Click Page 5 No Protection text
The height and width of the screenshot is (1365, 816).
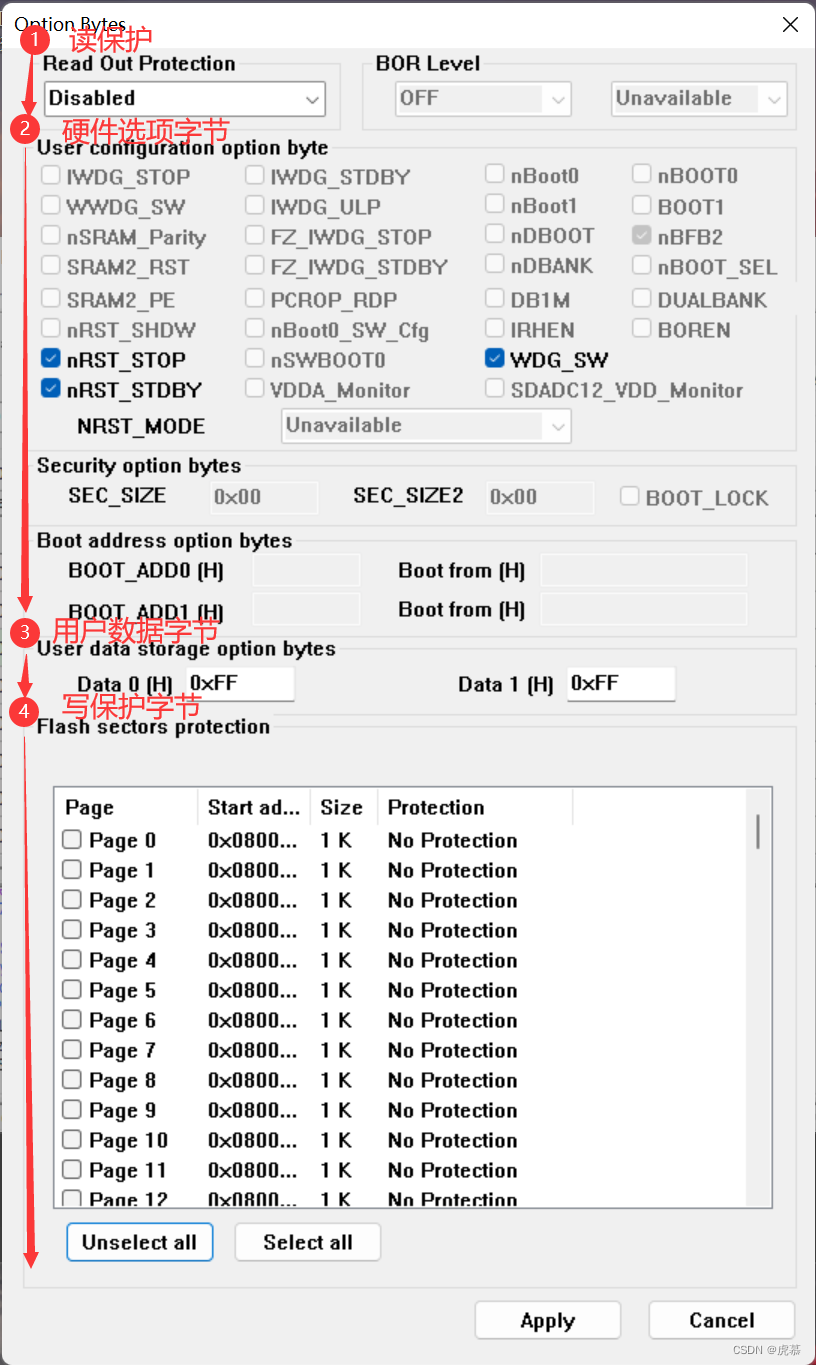pos(453,990)
